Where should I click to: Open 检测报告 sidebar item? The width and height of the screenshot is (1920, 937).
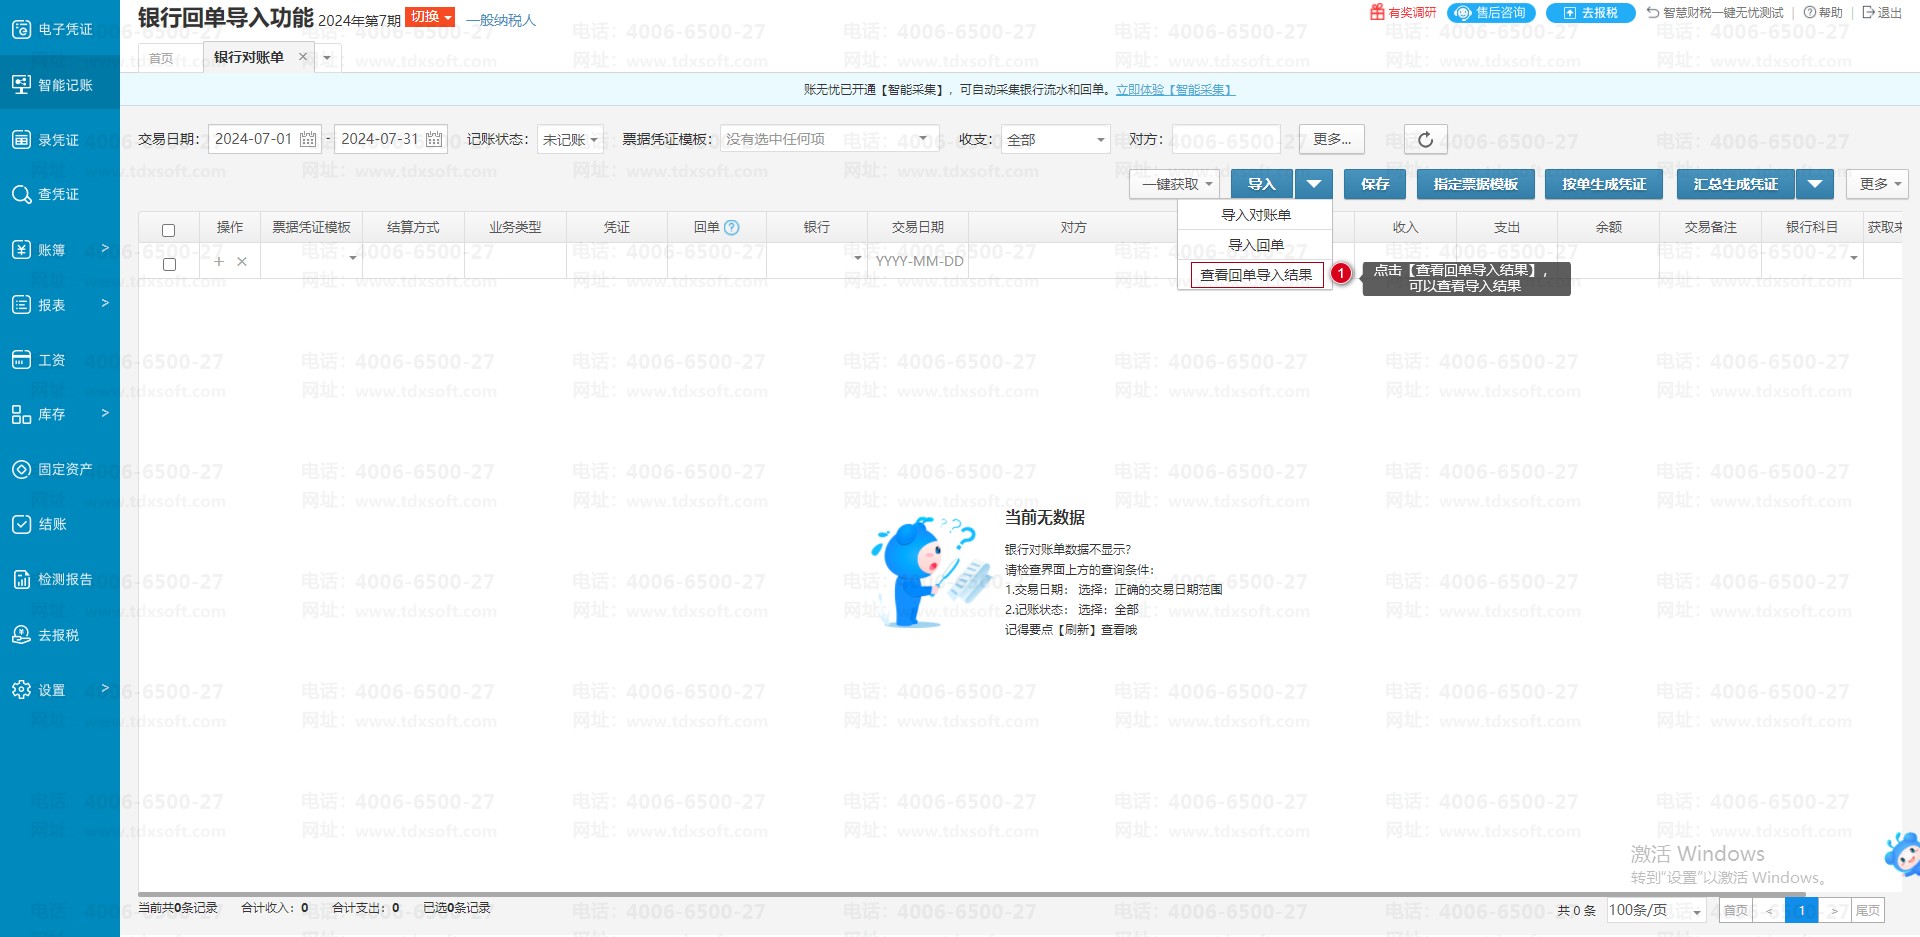[60, 579]
